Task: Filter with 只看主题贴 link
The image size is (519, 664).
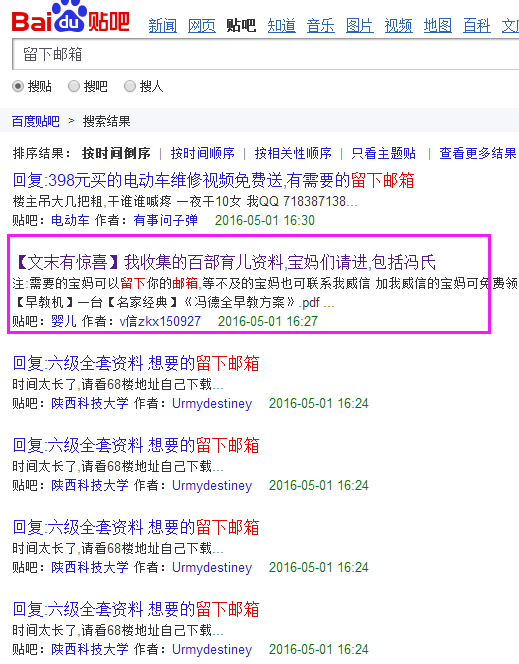Action: point(384,153)
